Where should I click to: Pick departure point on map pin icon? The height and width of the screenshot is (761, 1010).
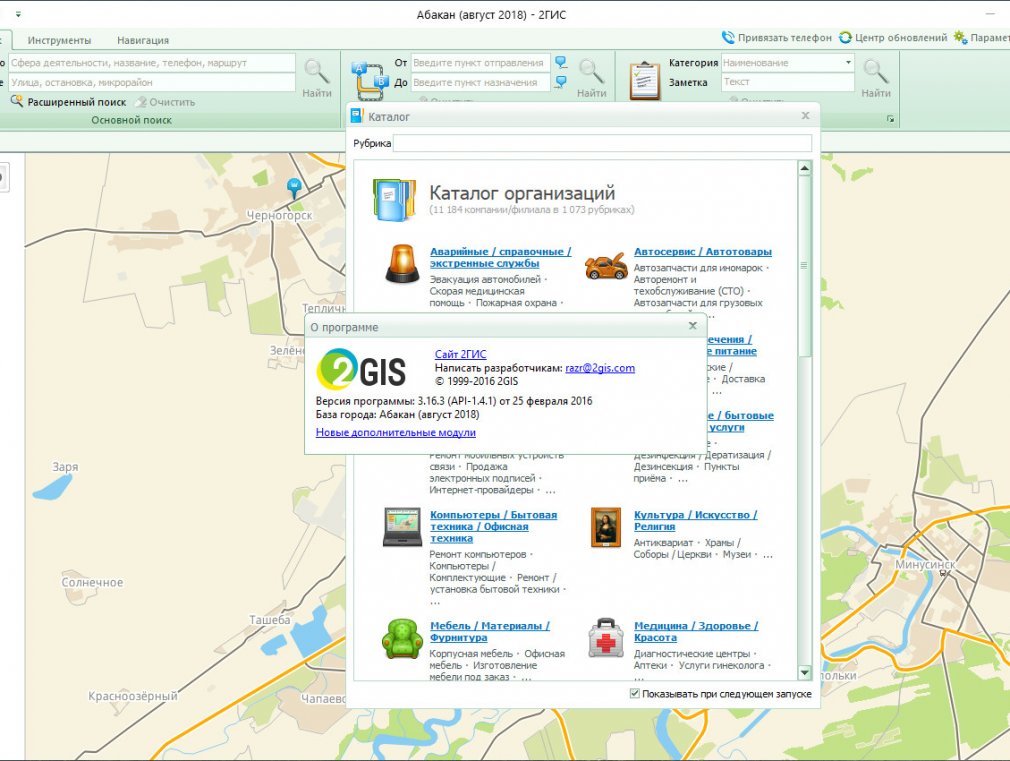(561, 62)
